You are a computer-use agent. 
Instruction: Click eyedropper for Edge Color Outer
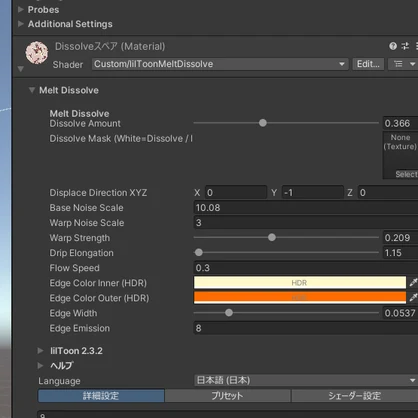[x=413, y=297]
